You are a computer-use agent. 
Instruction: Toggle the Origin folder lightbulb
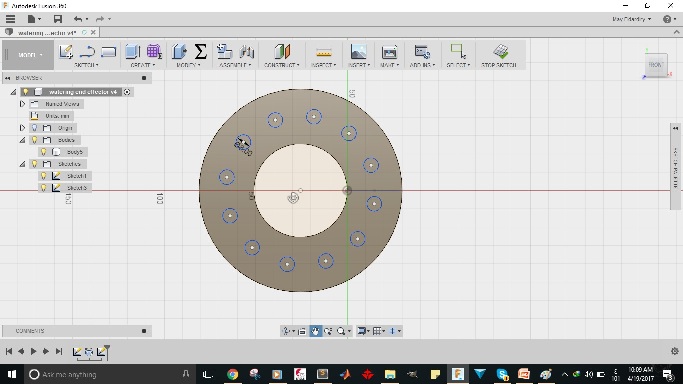pos(34,128)
